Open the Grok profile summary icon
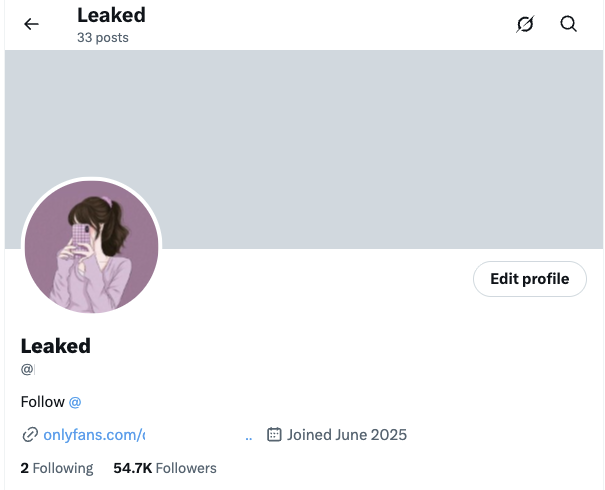605x490 pixels. (x=525, y=24)
